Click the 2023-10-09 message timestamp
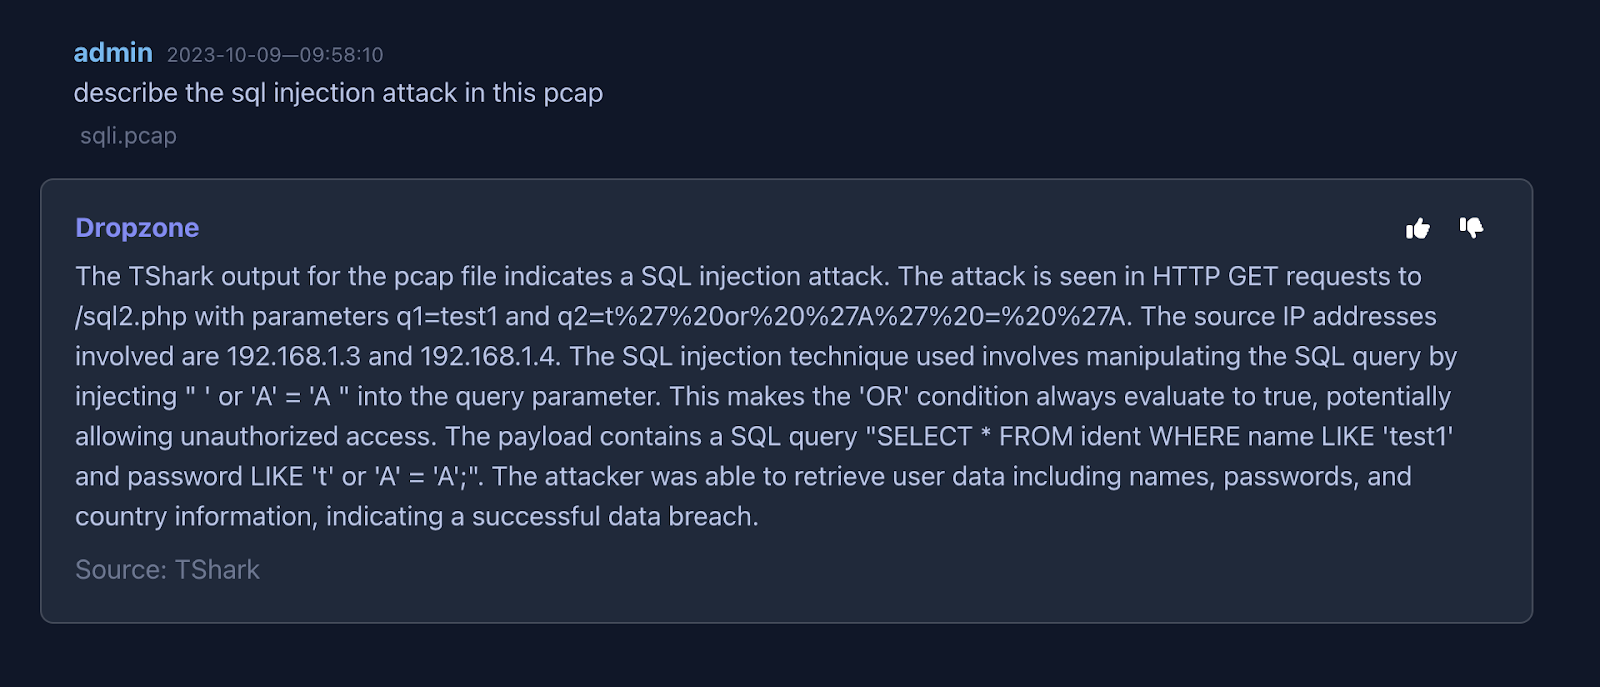This screenshot has height=687, width=1600. click(275, 55)
